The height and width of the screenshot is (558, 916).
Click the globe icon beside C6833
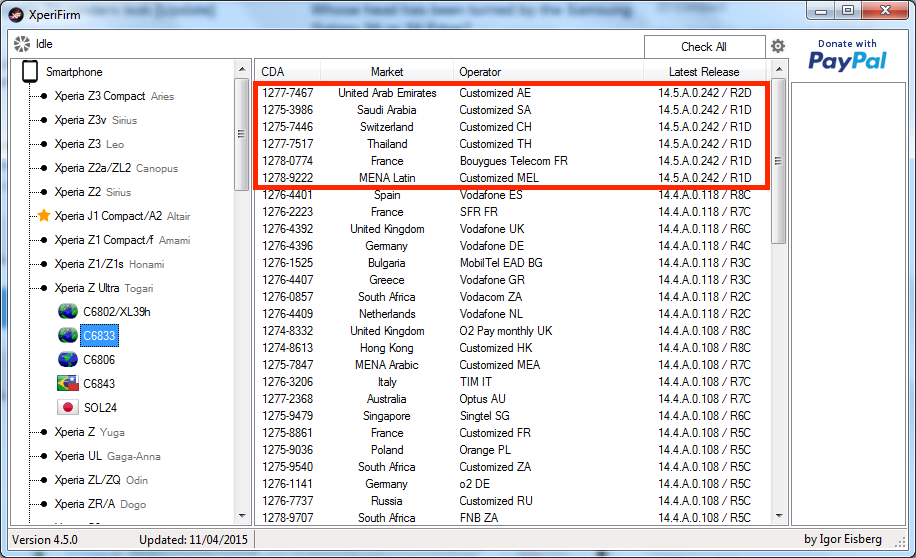pyautogui.click(x=68, y=335)
